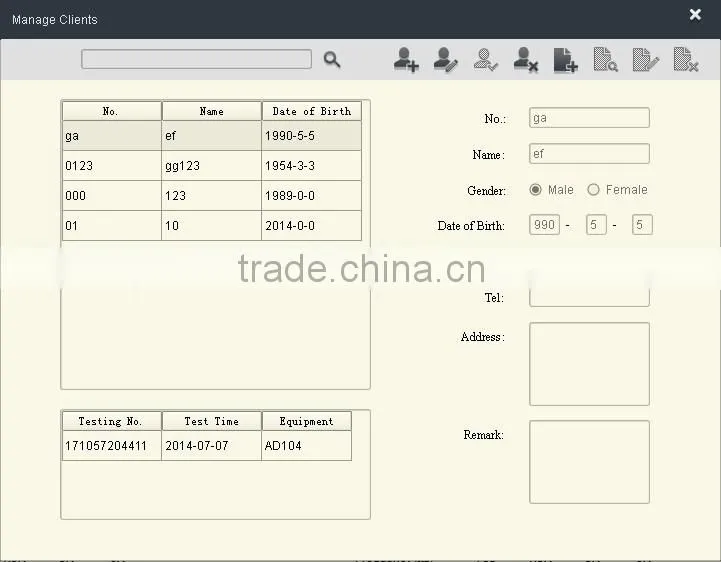
Task: Select test record 171057204411
Action: point(207,446)
